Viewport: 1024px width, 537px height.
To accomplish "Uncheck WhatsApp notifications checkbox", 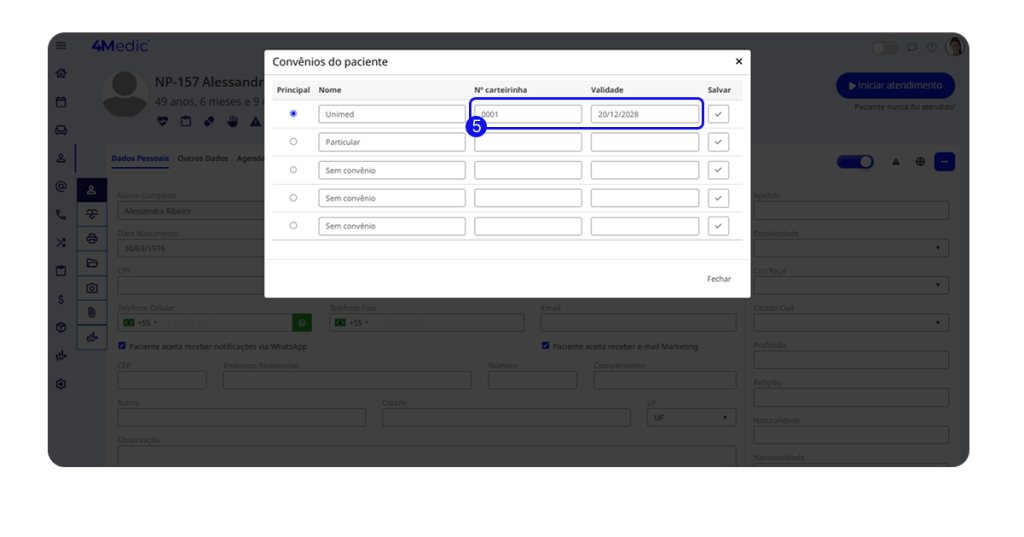I will pos(122,346).
